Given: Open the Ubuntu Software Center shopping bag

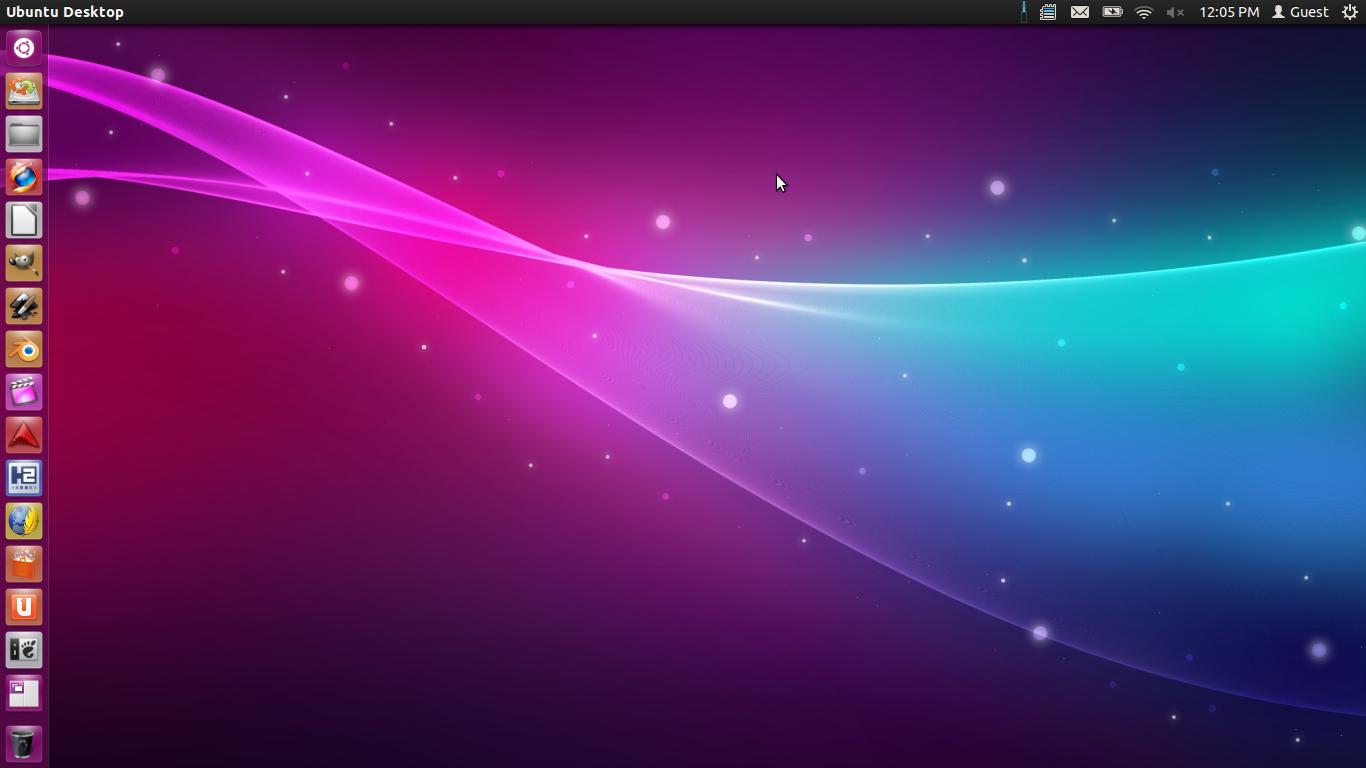Looking at the screenshot, I should point(24,564).
